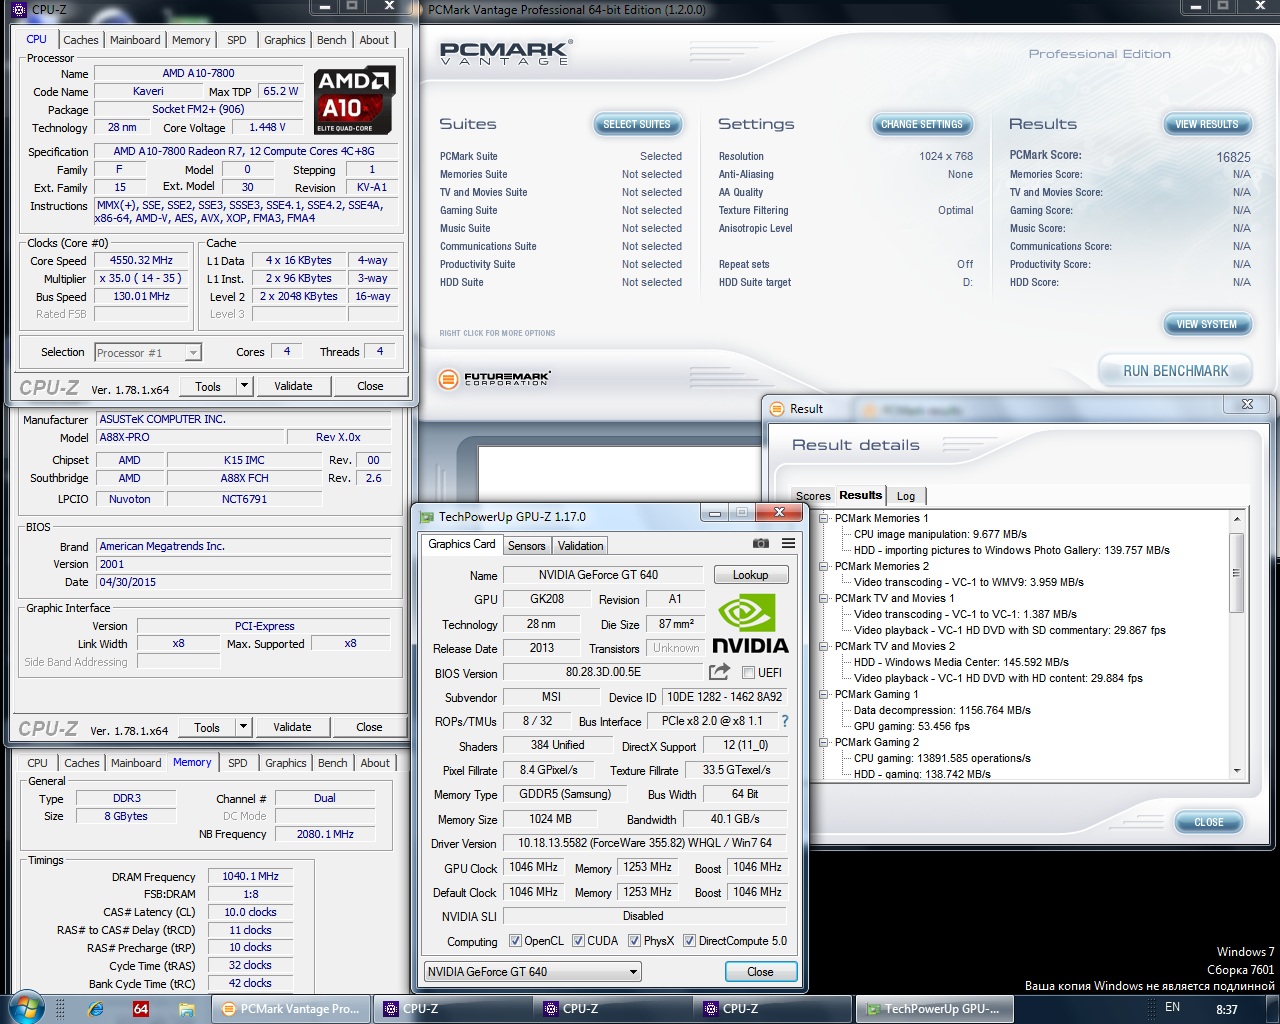The height and width of the screenshot is (1024, 1280).
Task: Click the Gaming Suite row in Suites
Action: (x=561, y=210)
